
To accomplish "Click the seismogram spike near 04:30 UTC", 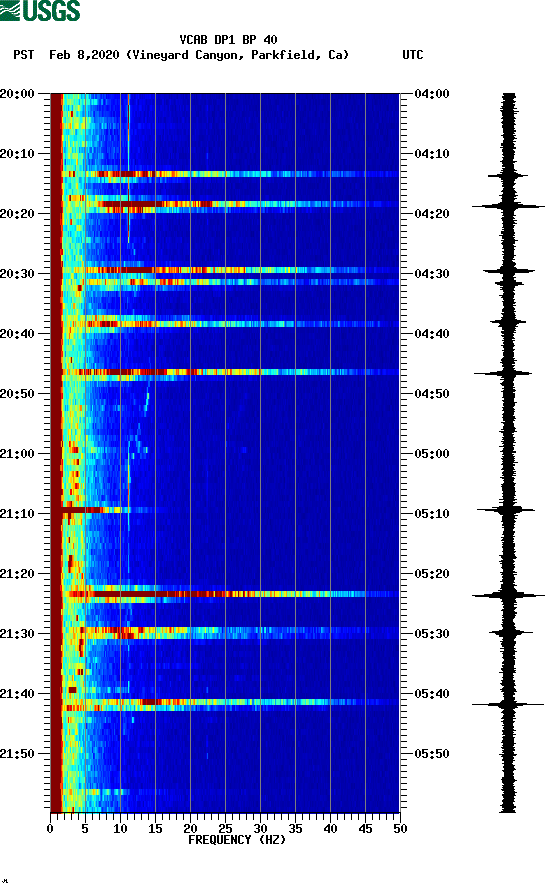I will click(509, 271).
